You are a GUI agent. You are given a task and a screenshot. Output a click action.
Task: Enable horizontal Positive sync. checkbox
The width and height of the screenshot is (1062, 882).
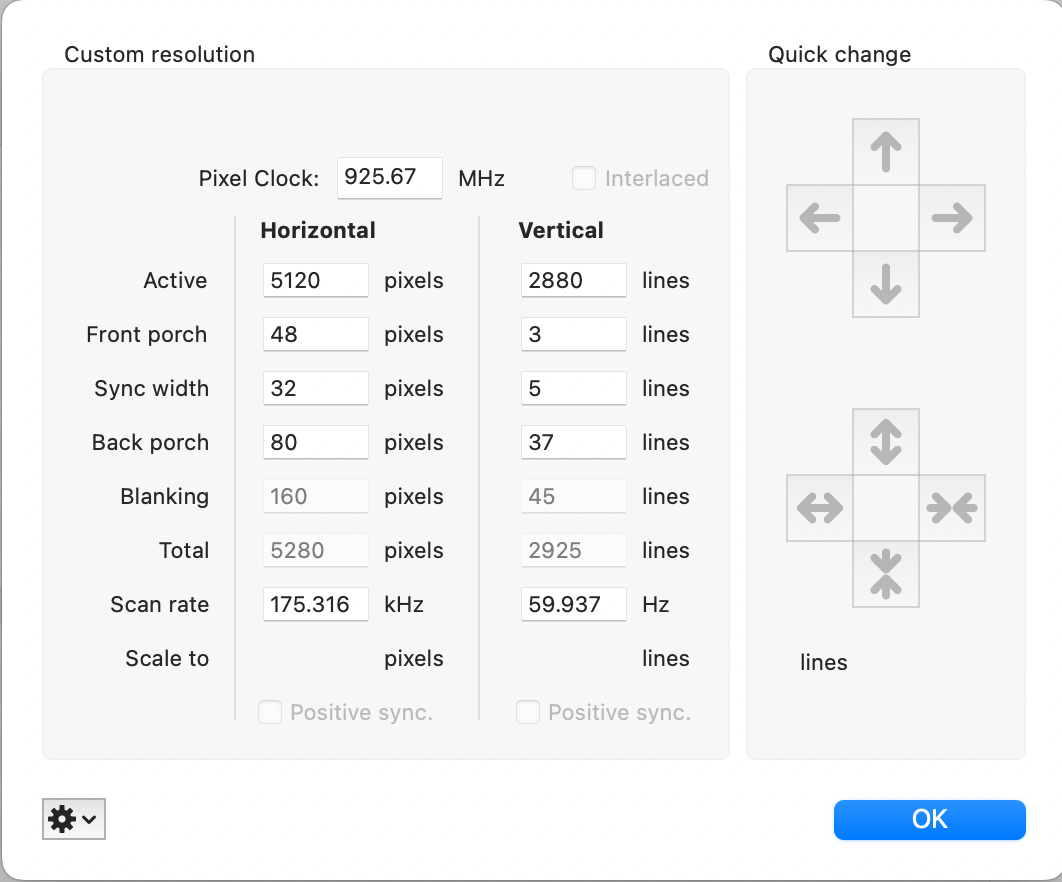tap(270, 713)
